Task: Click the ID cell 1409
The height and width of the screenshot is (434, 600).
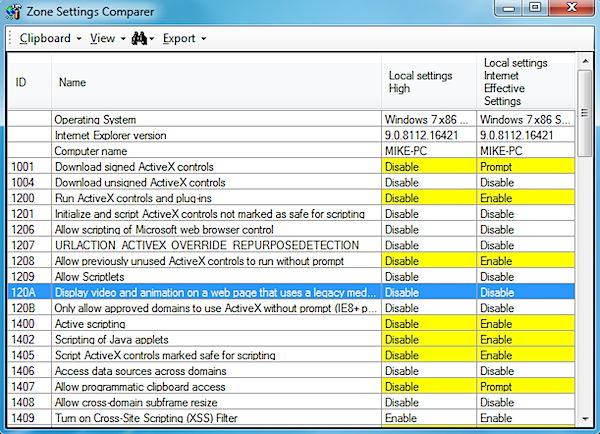Action: pos(29,418)
